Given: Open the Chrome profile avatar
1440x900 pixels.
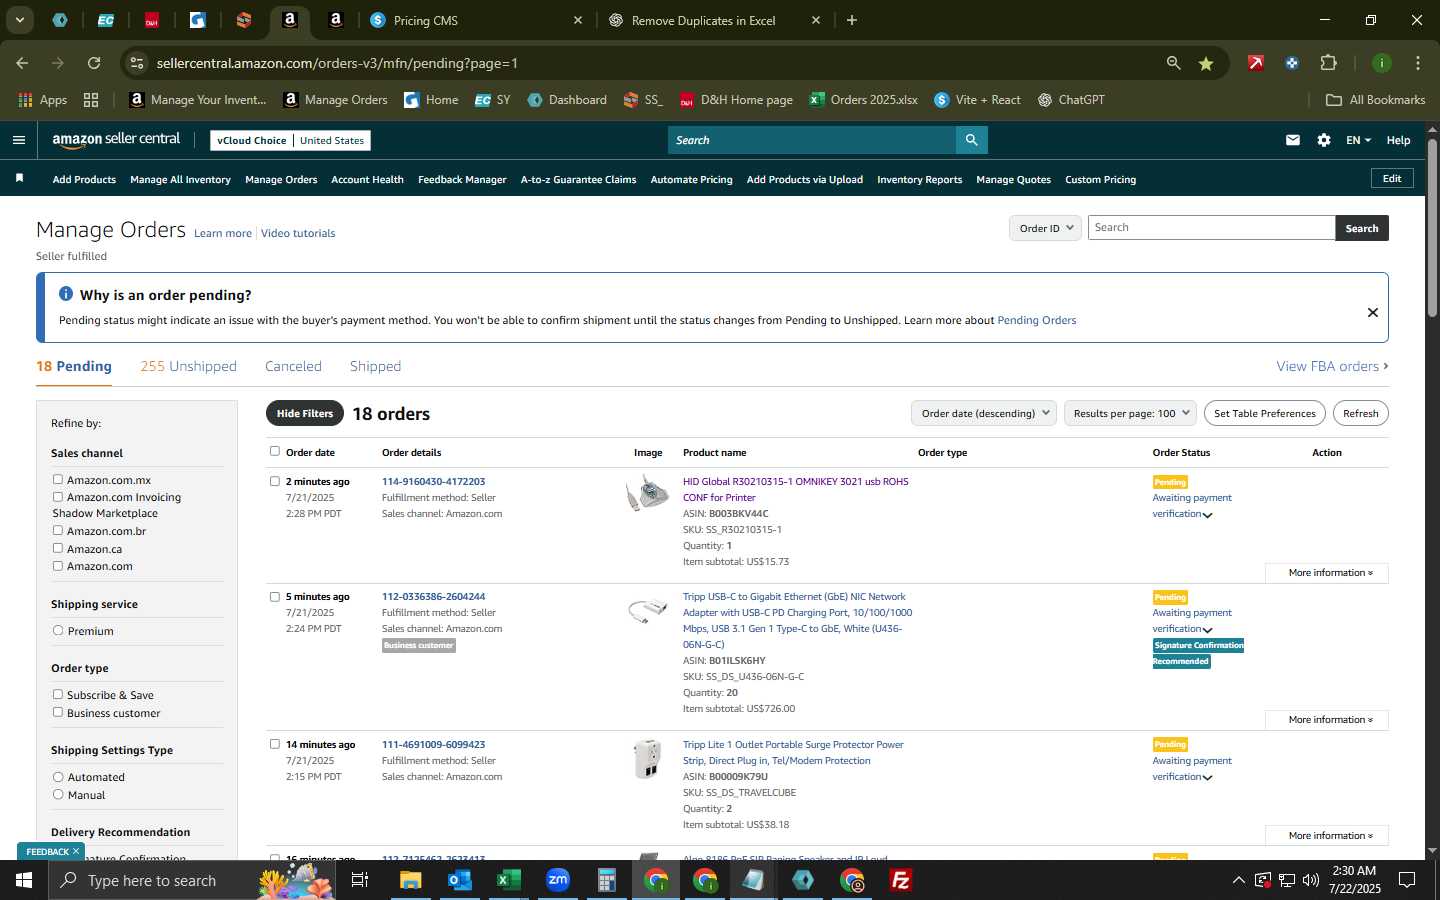Looking at the screenshot, I should [x=1382, y=63].
